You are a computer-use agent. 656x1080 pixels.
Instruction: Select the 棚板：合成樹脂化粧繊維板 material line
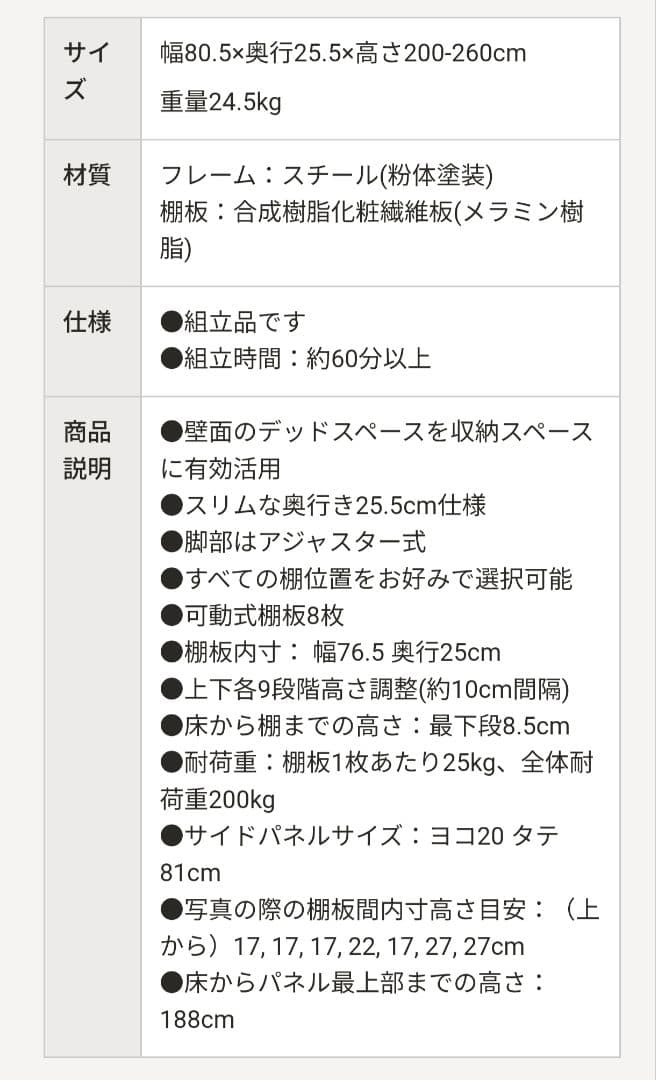click(x=372, y=212)
